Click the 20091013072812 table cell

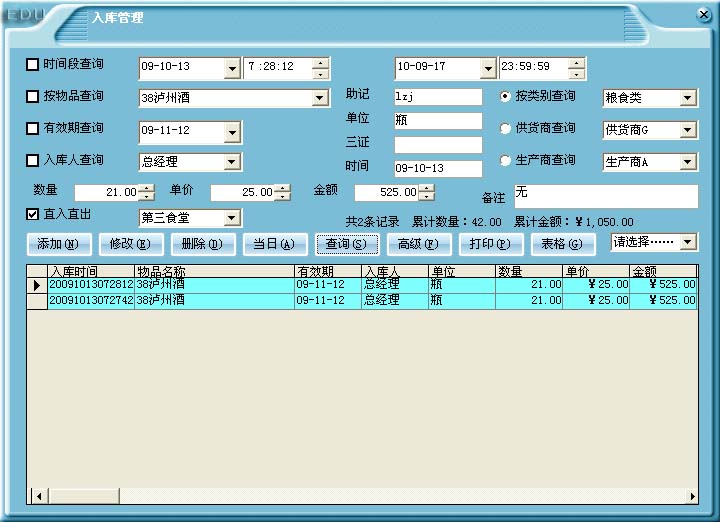tap(91, 285)
